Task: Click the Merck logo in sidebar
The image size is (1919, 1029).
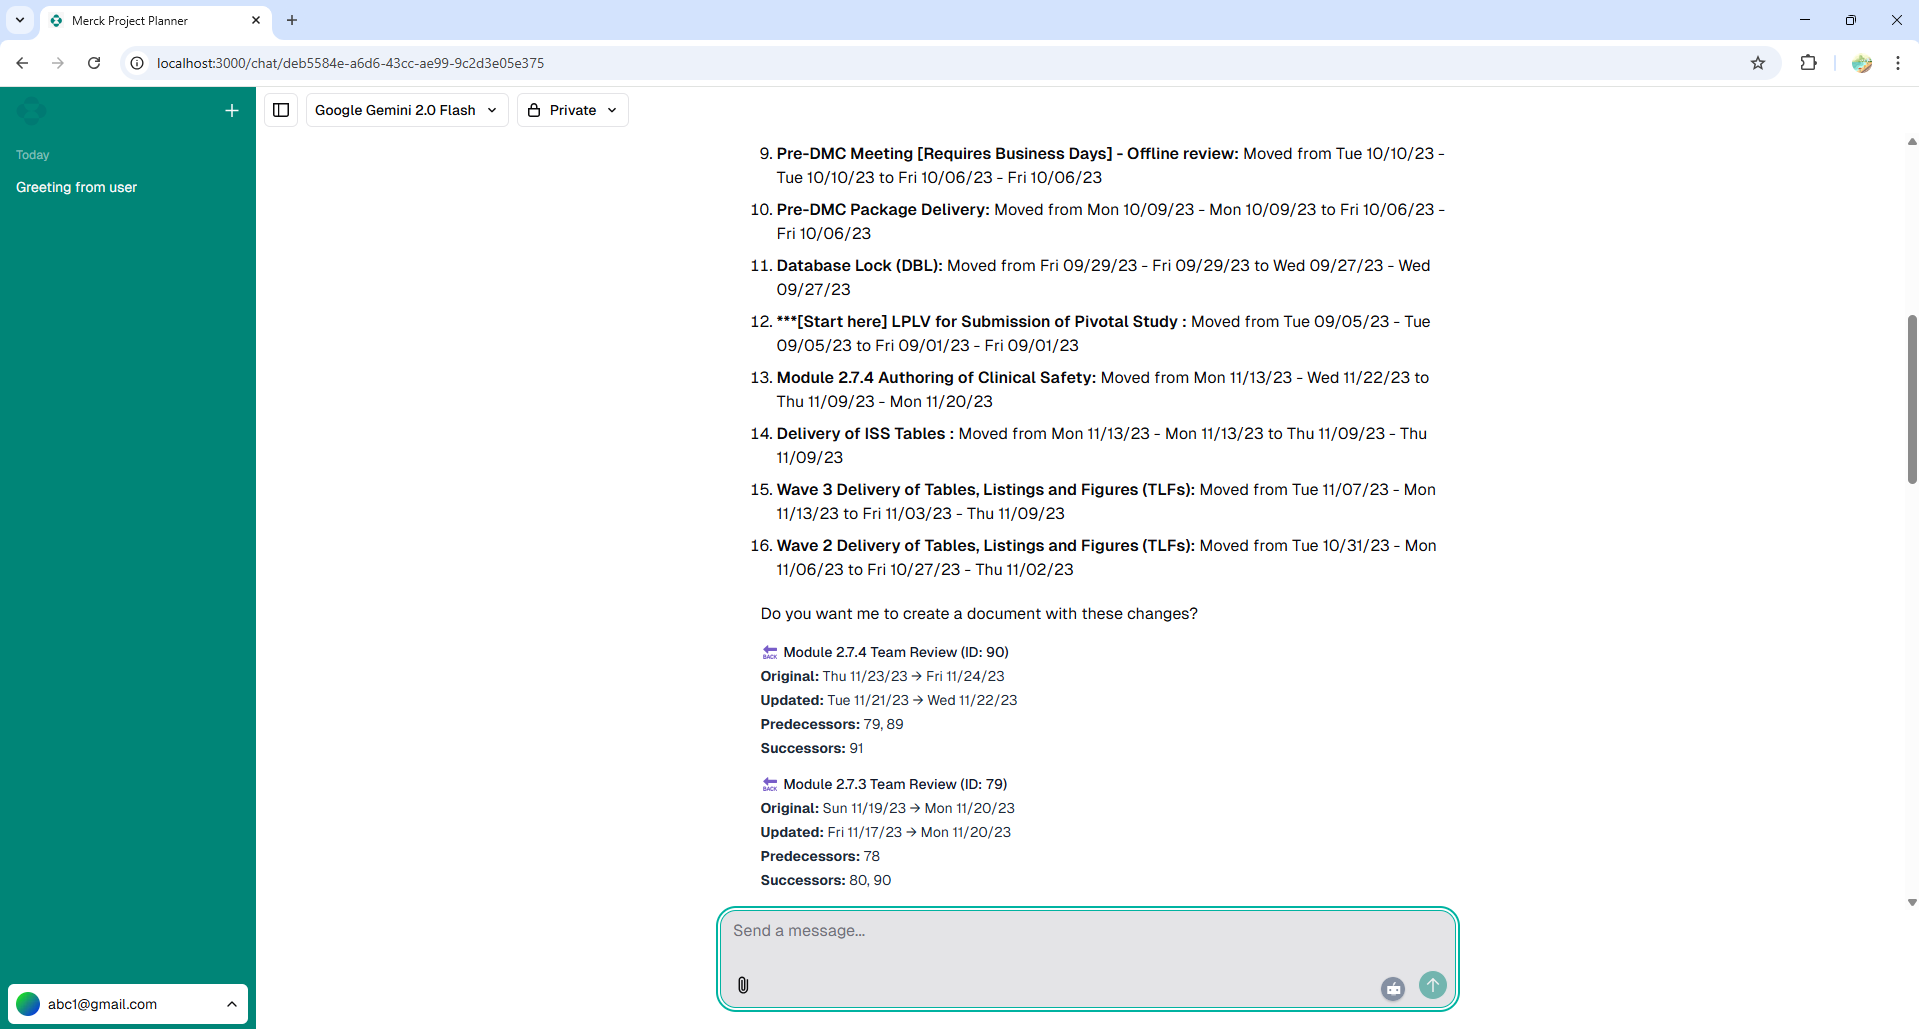Action: pyautogui.click(x=32, y=111)
